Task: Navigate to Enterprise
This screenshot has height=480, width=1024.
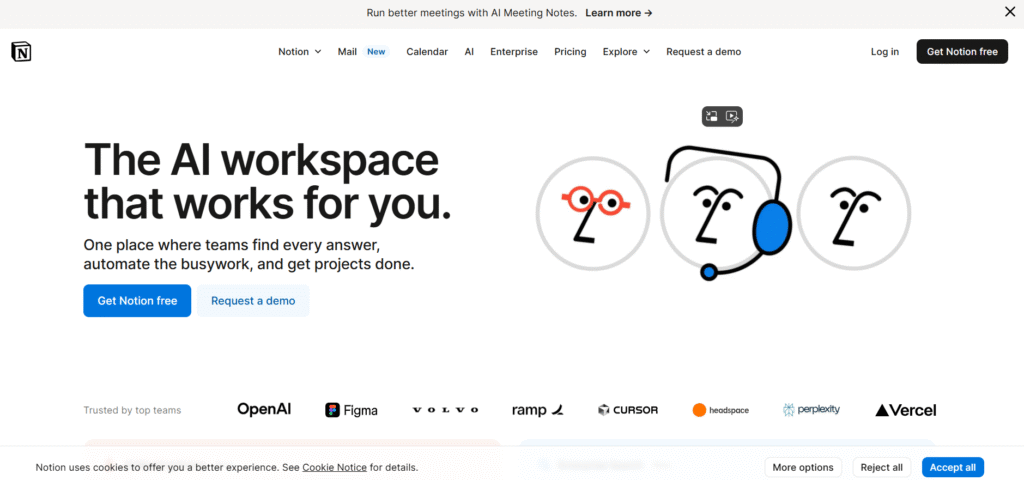Action: pyautogui.click(x=514, y=52)
